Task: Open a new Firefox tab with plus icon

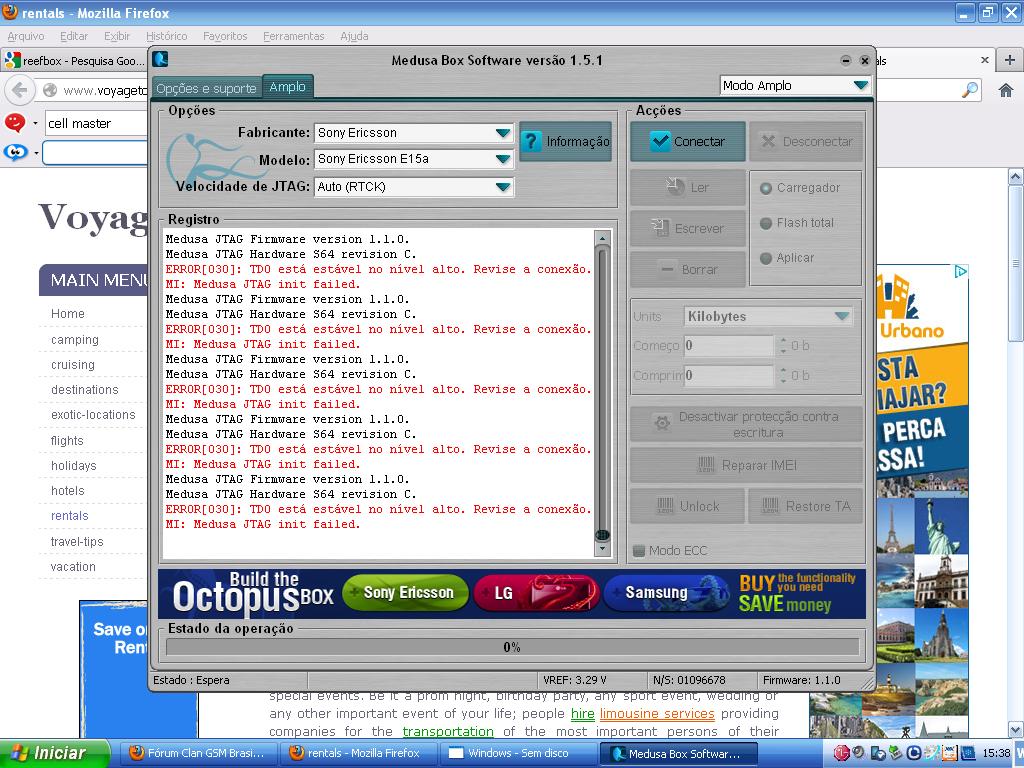Action: pos(1010,60)
